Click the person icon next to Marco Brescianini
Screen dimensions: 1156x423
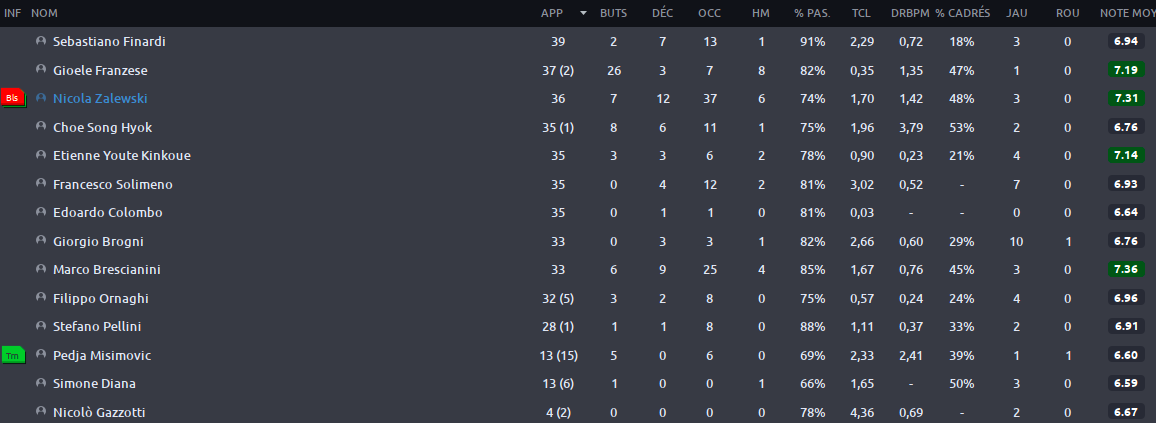(41, 270)
